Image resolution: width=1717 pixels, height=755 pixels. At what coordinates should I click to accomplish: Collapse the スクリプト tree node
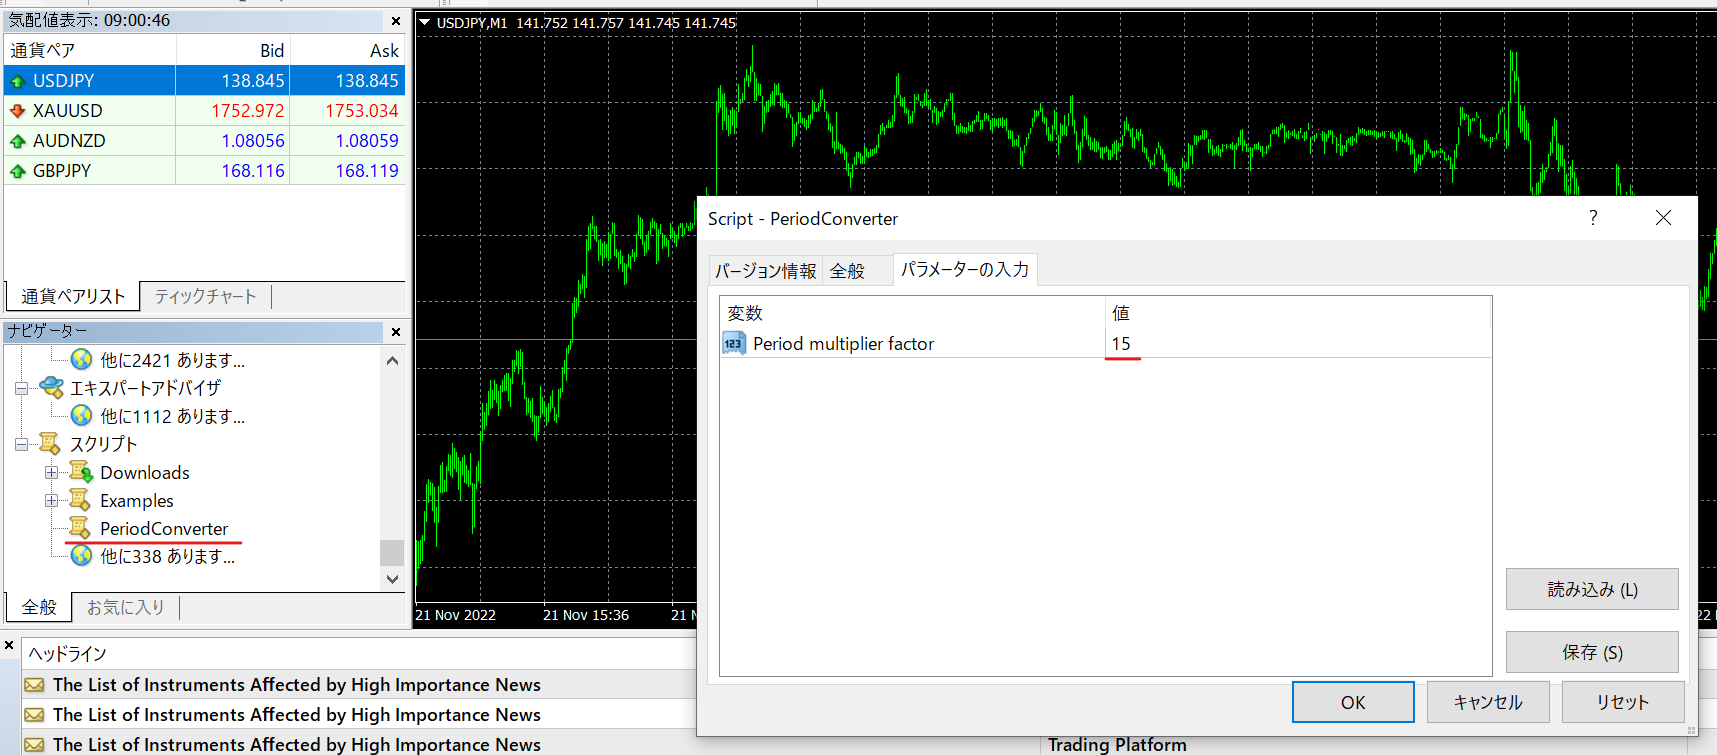21,444
